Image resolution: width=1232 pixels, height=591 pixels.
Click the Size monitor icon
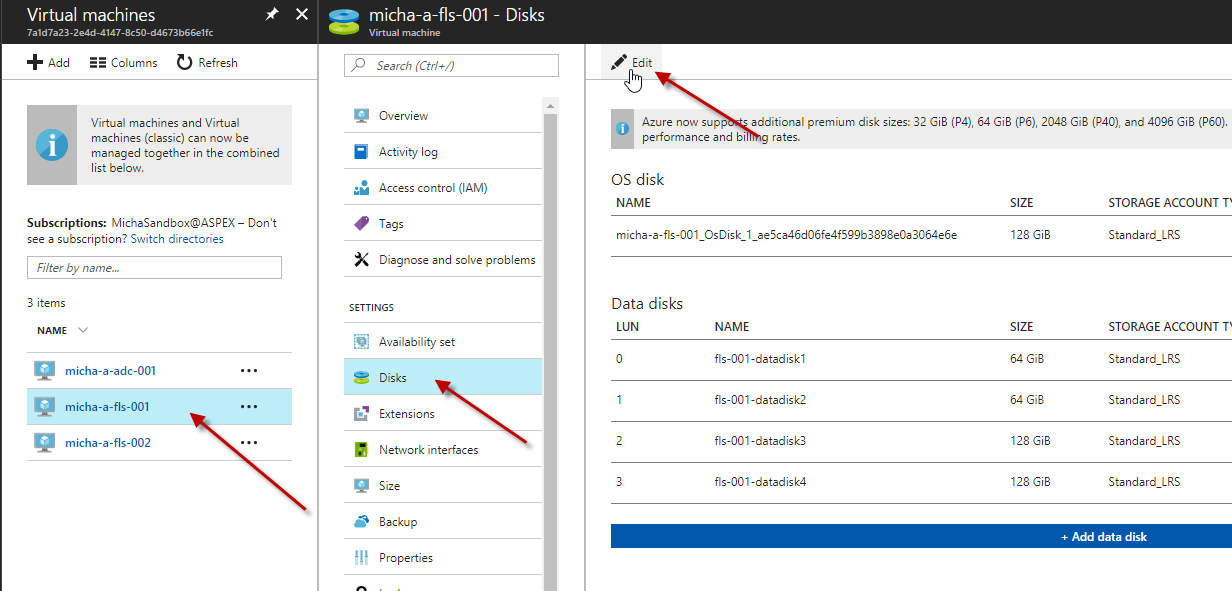(362, 486)
